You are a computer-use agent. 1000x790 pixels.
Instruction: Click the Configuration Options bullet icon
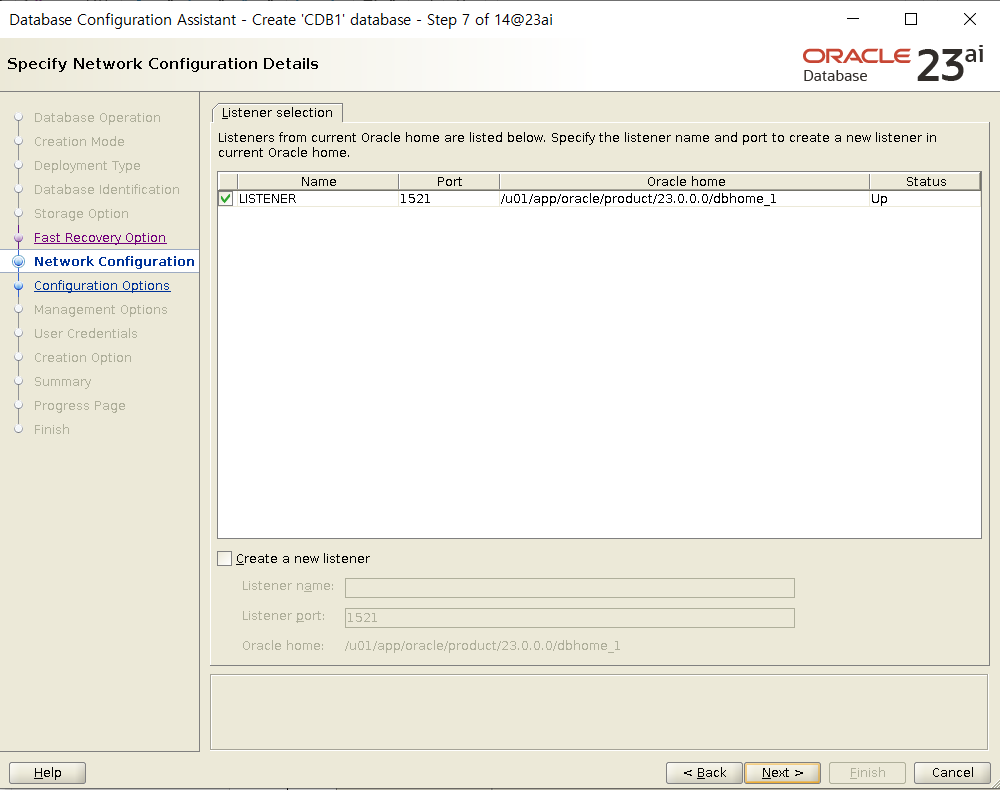(18, 286)
